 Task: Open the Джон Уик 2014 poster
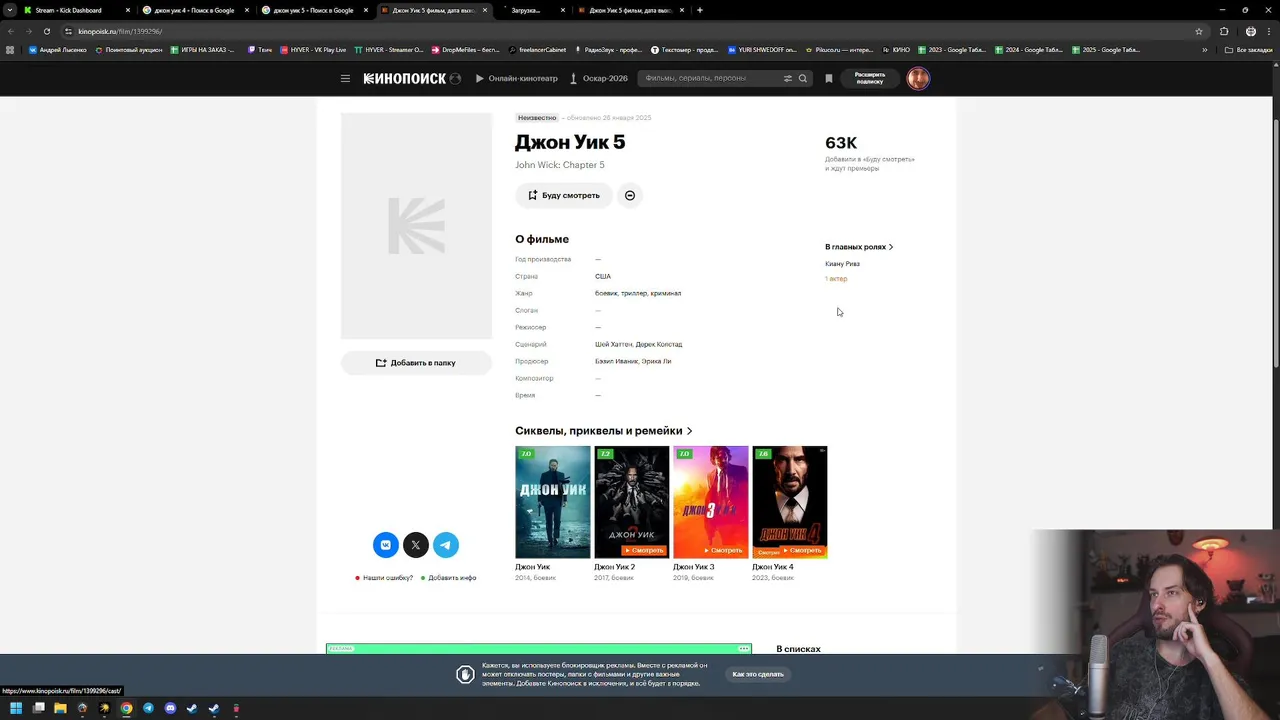[x=553, y=502]
